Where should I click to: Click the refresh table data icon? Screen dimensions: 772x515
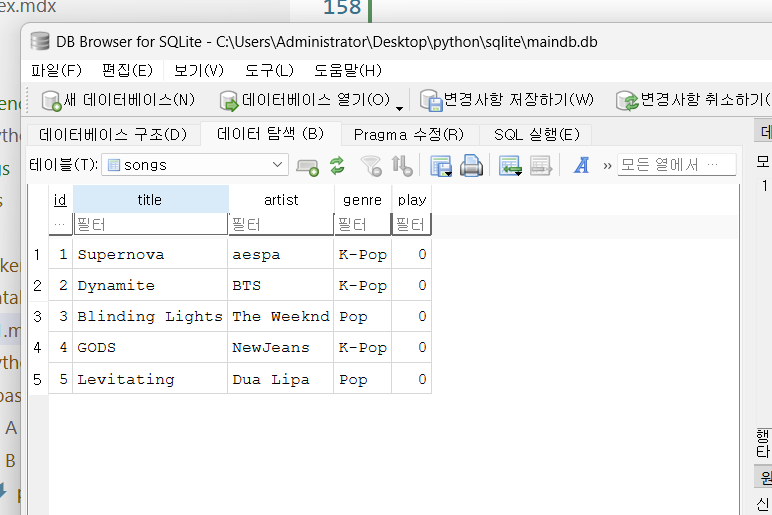pyautogui.click(x=337, y=165)
